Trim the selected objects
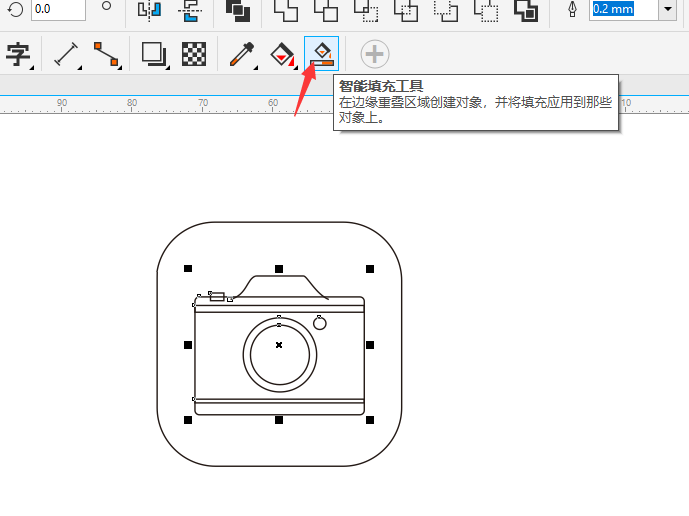Viewport: 689px width, 516px height. coord(326,10)
